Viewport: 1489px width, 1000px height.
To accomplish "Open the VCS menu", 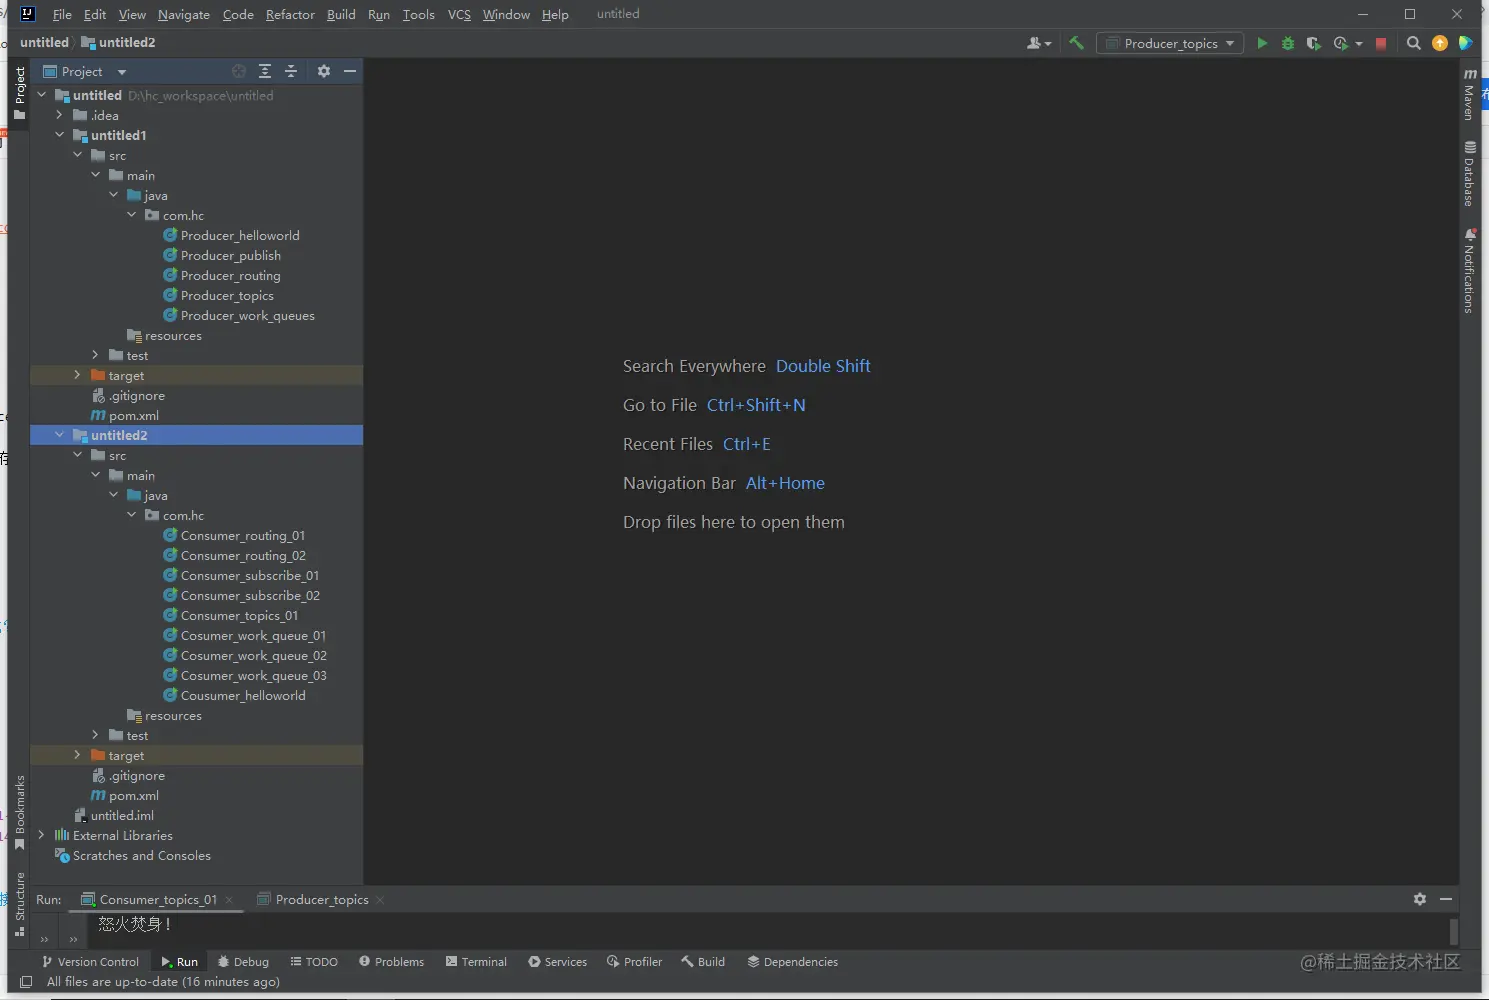I will [x=459, y=14].
